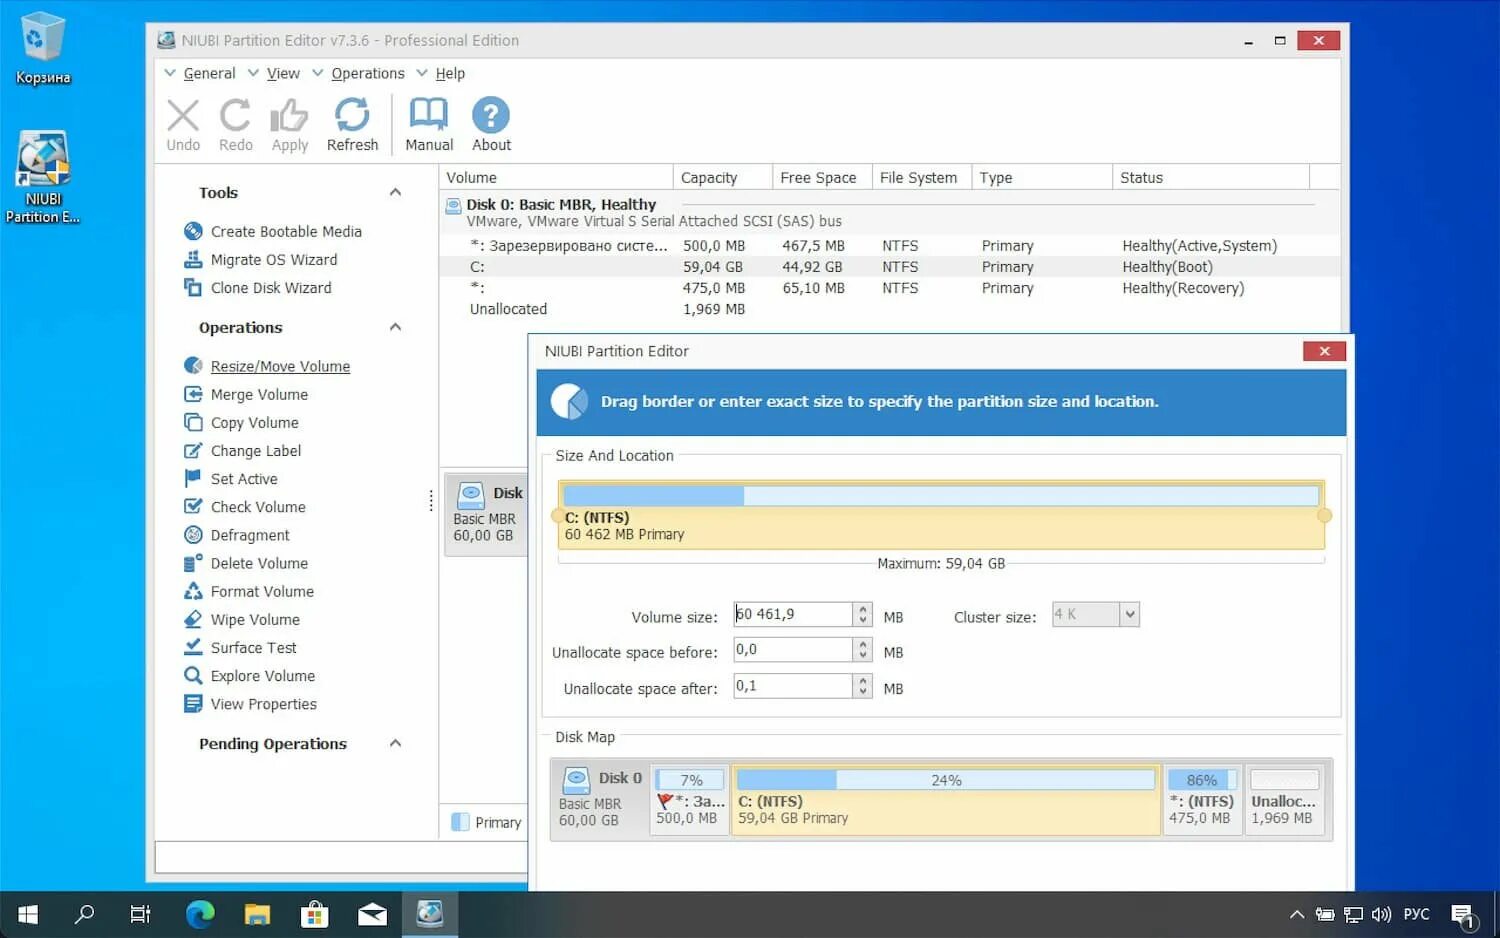Choose Delete Volume operation

coord(259,563)
